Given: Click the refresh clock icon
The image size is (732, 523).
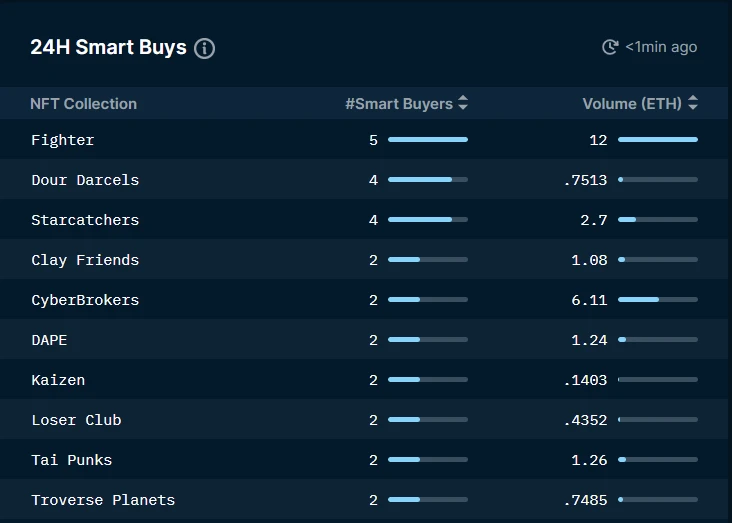Looking at the screenshot, I should [610, 47].
